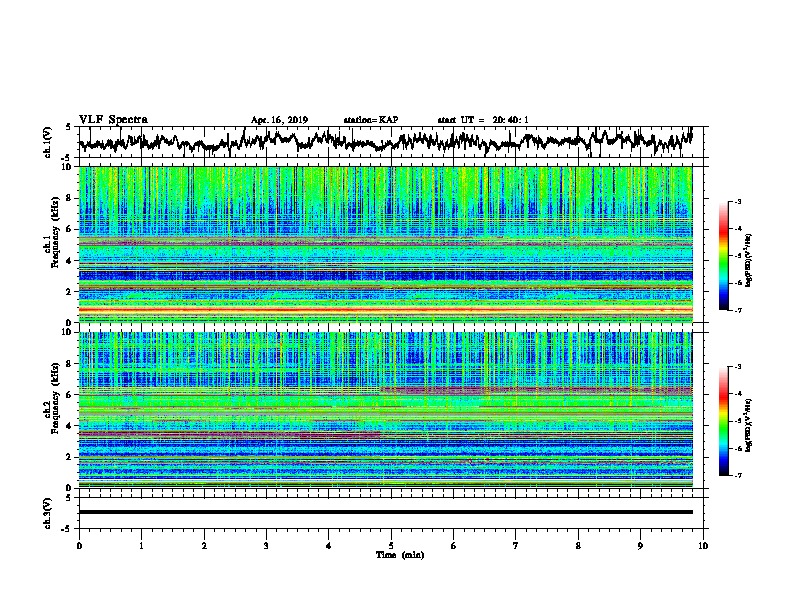Click the "4" kHz tick on ch.2 axis
Image resolution: width=792 pixels, height=612 pixels.
(x=70, y=426)
